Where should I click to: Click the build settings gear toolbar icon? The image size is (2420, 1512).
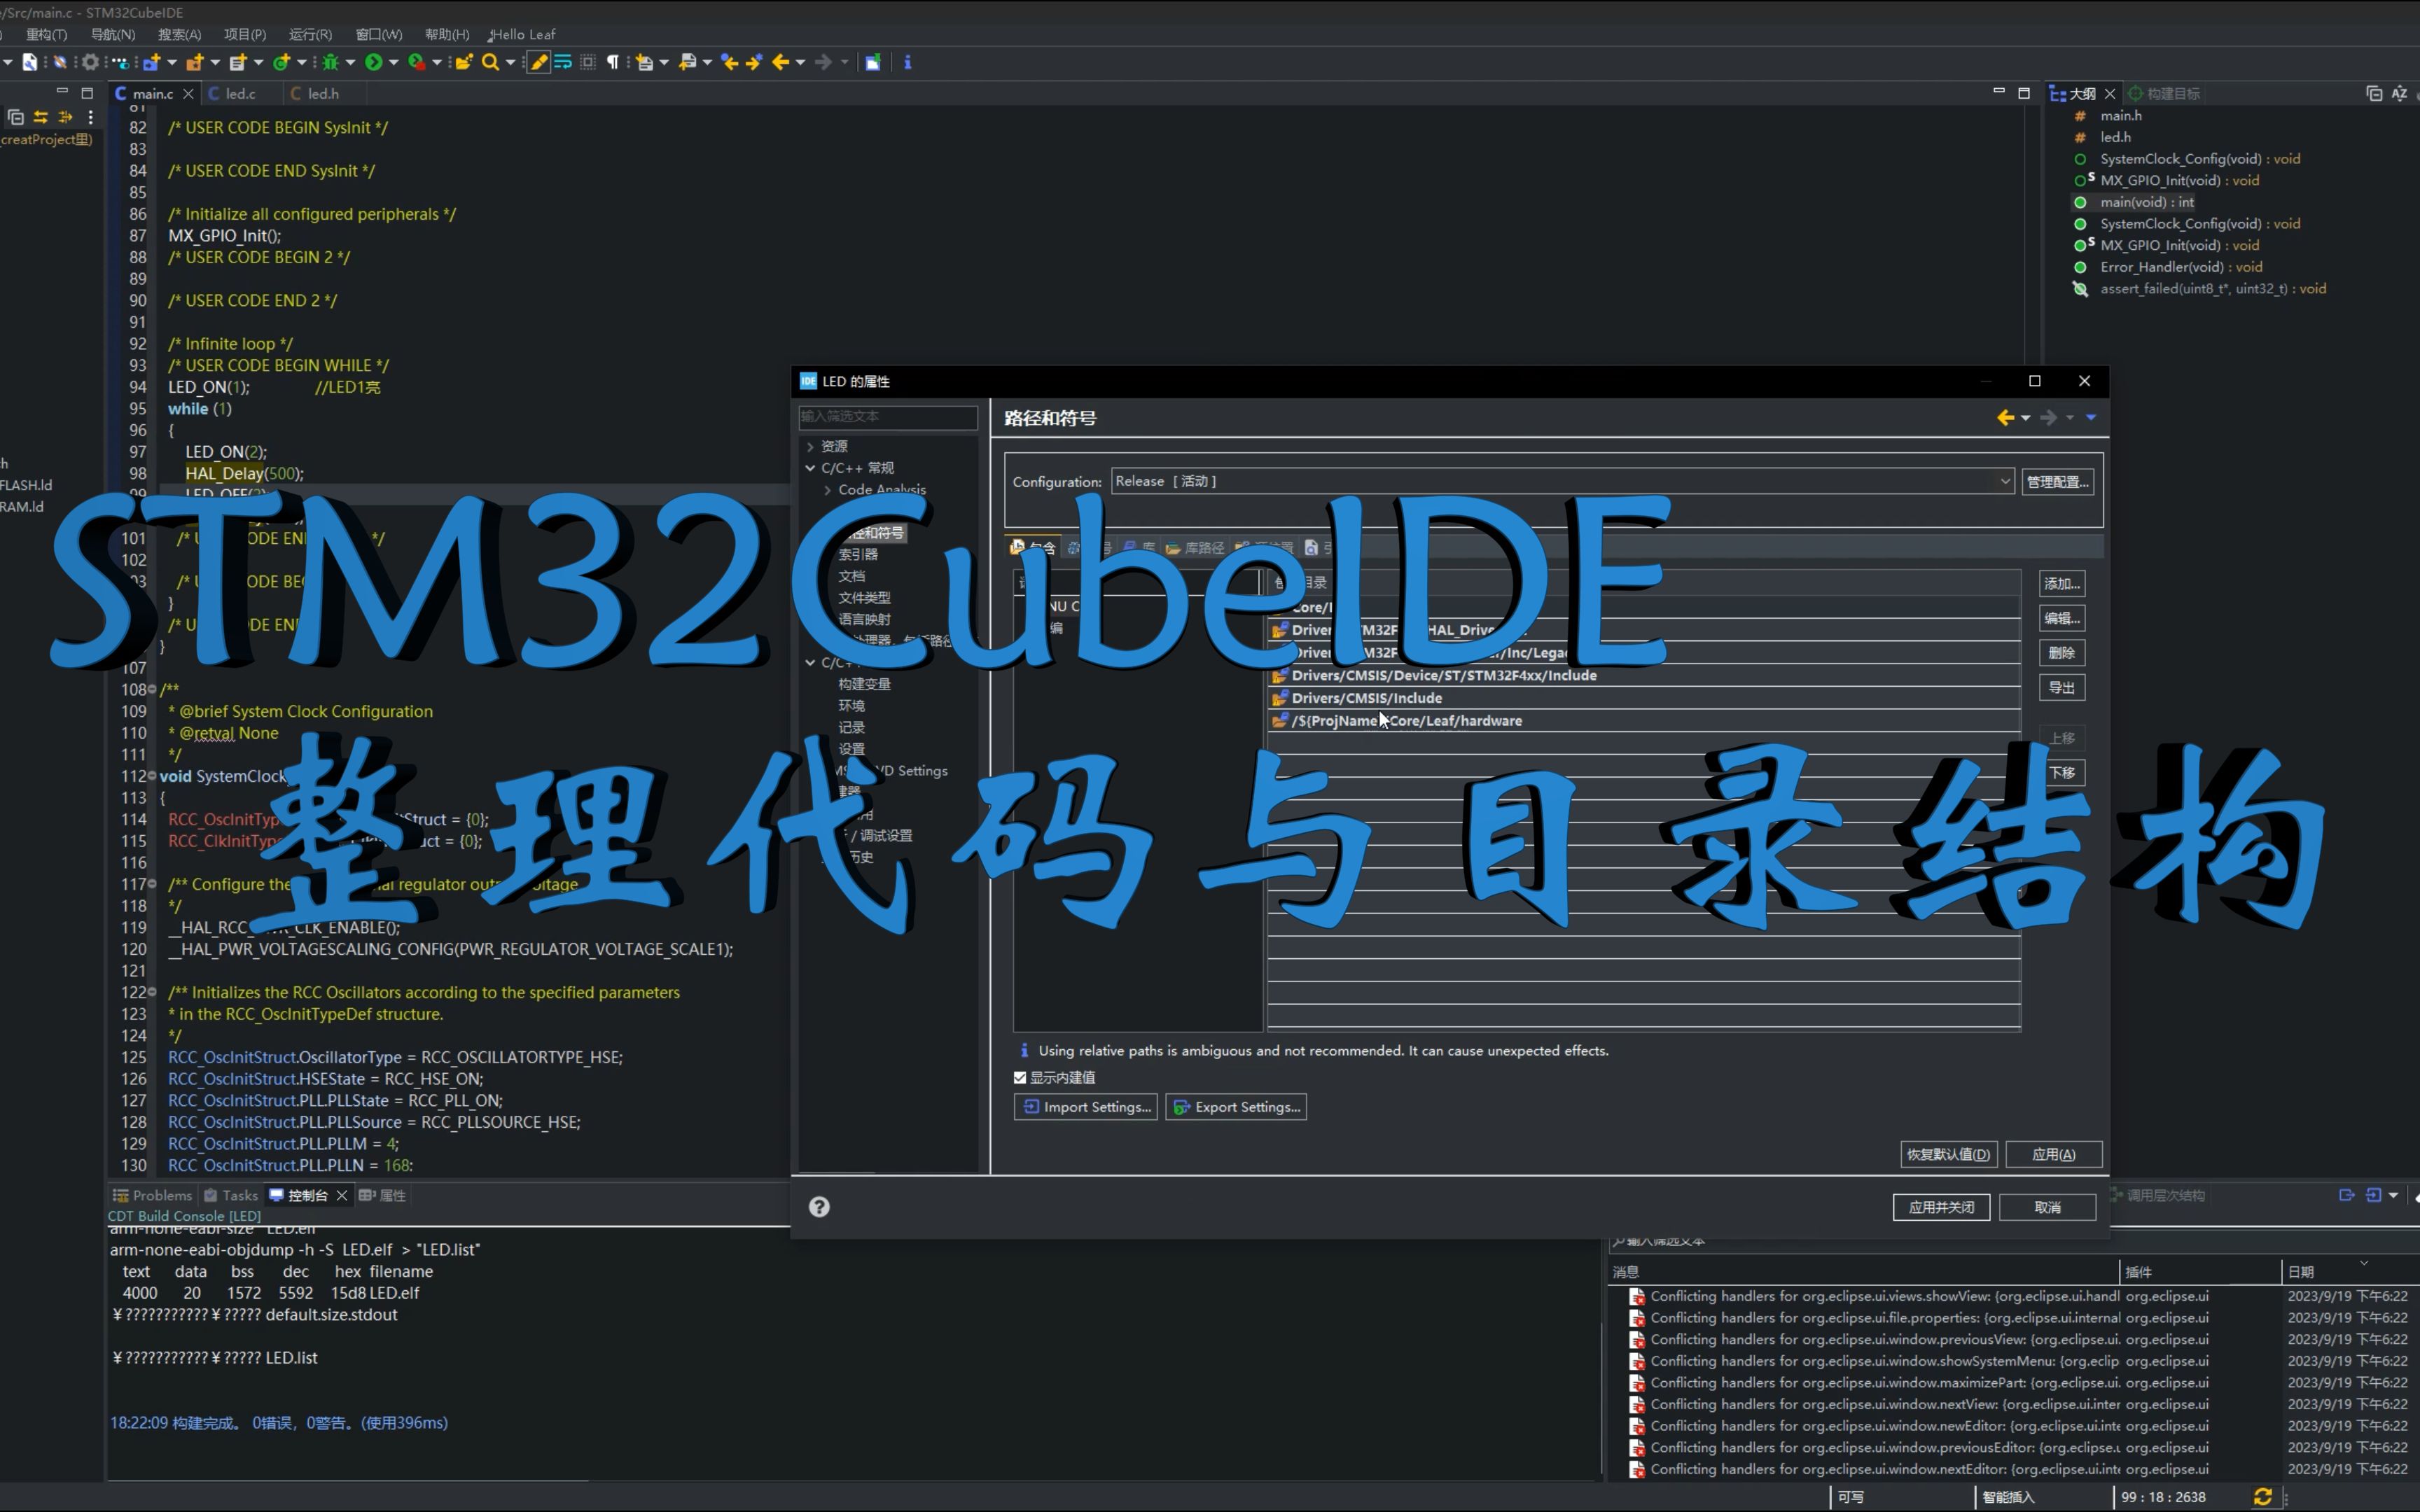(90, 62)
